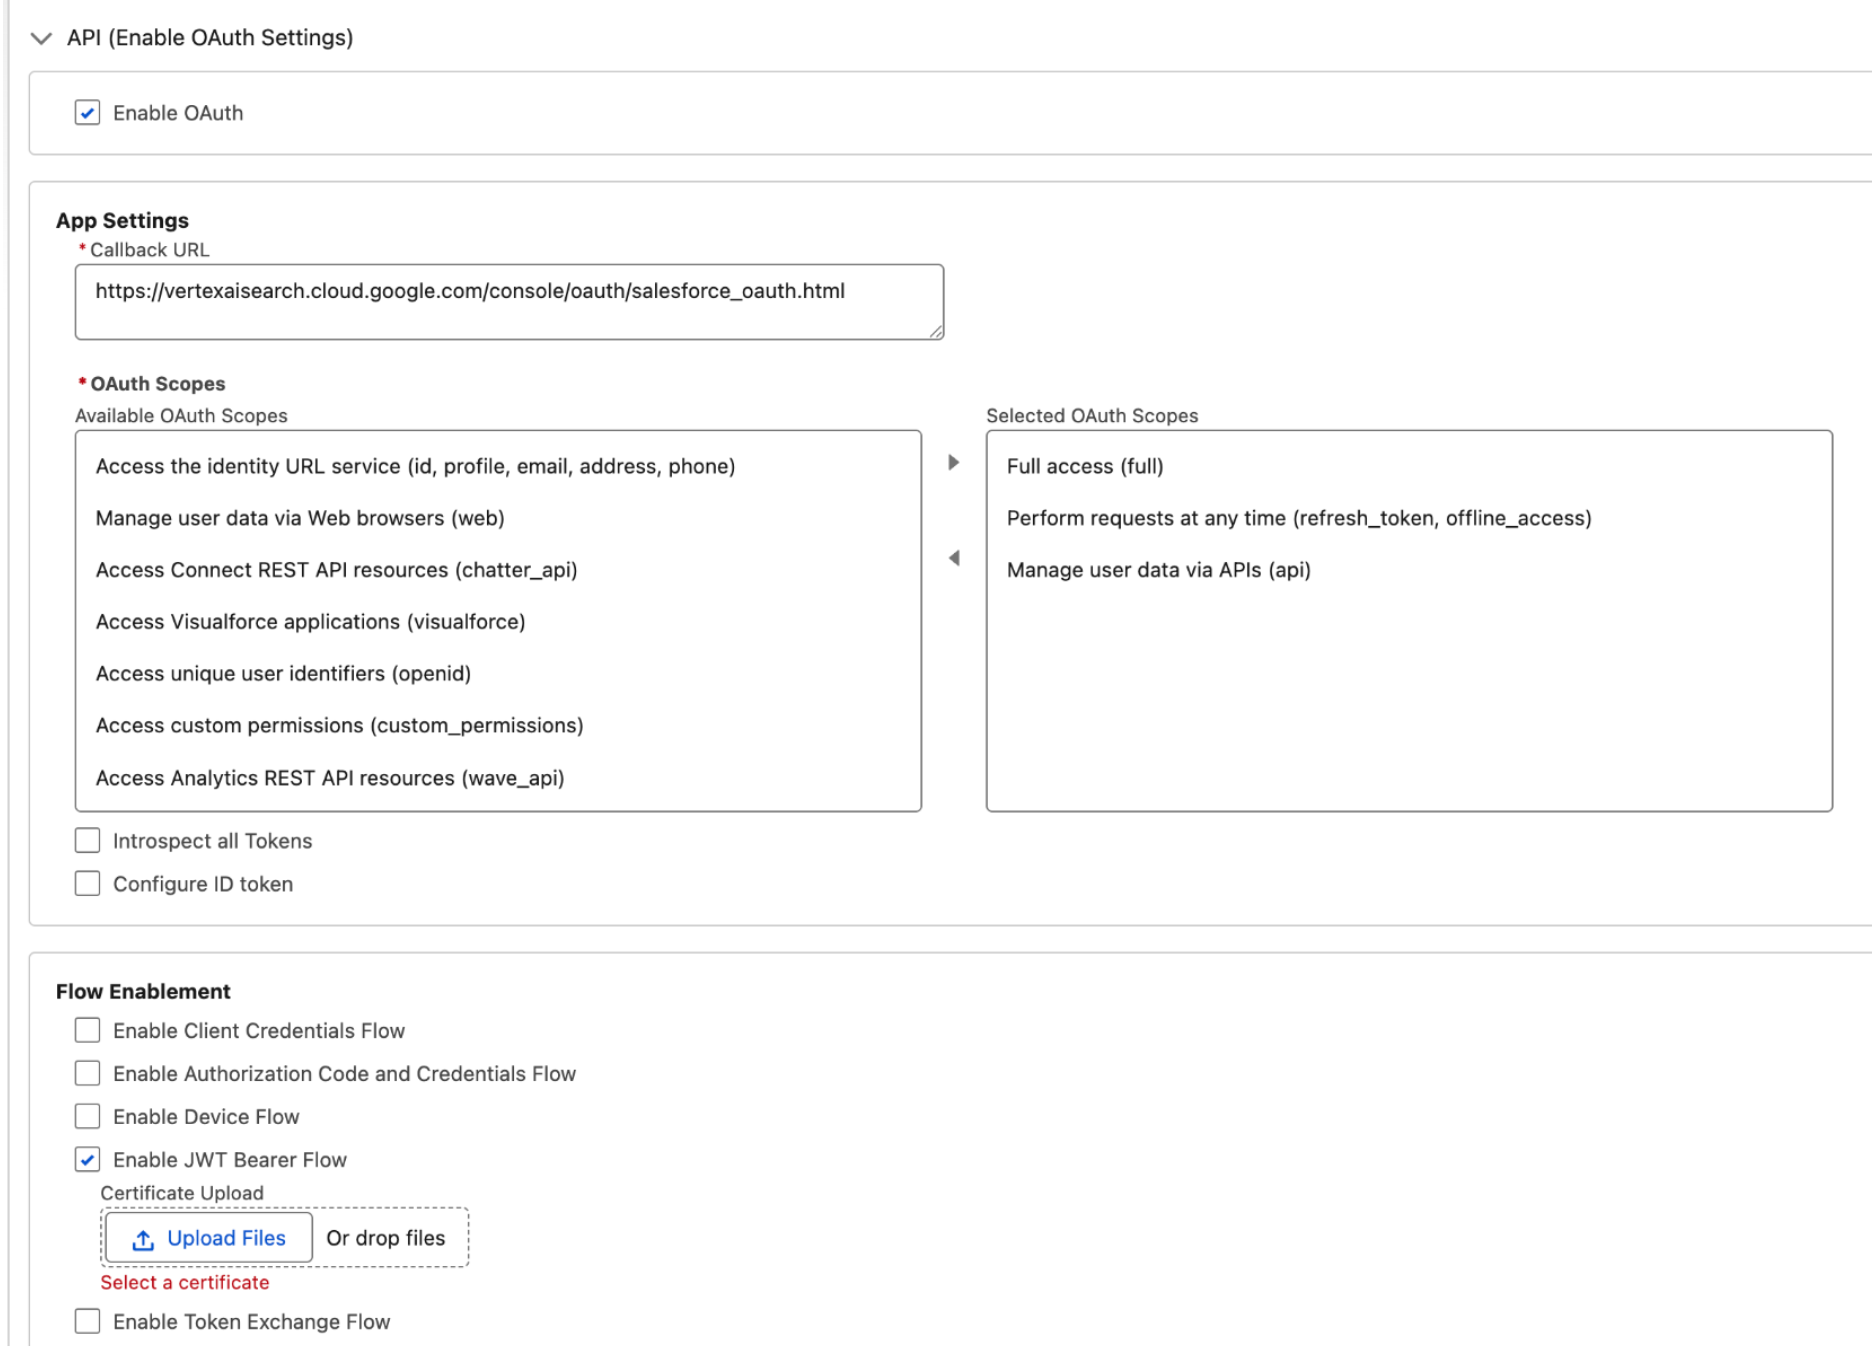Enable Authorization Code and Credentials Flow
Viewport: 1872px width, 1356px height.
point(87,1073)
